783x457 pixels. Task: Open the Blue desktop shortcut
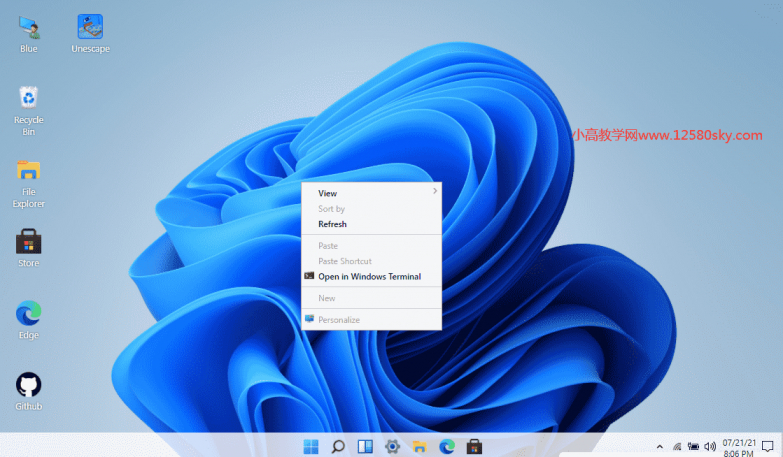pyautogui.click(x=29, y=29)
